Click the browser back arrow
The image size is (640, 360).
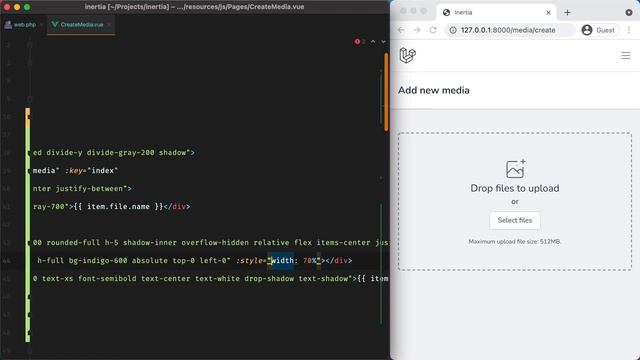pyautogui.click(x=401, y=30)
